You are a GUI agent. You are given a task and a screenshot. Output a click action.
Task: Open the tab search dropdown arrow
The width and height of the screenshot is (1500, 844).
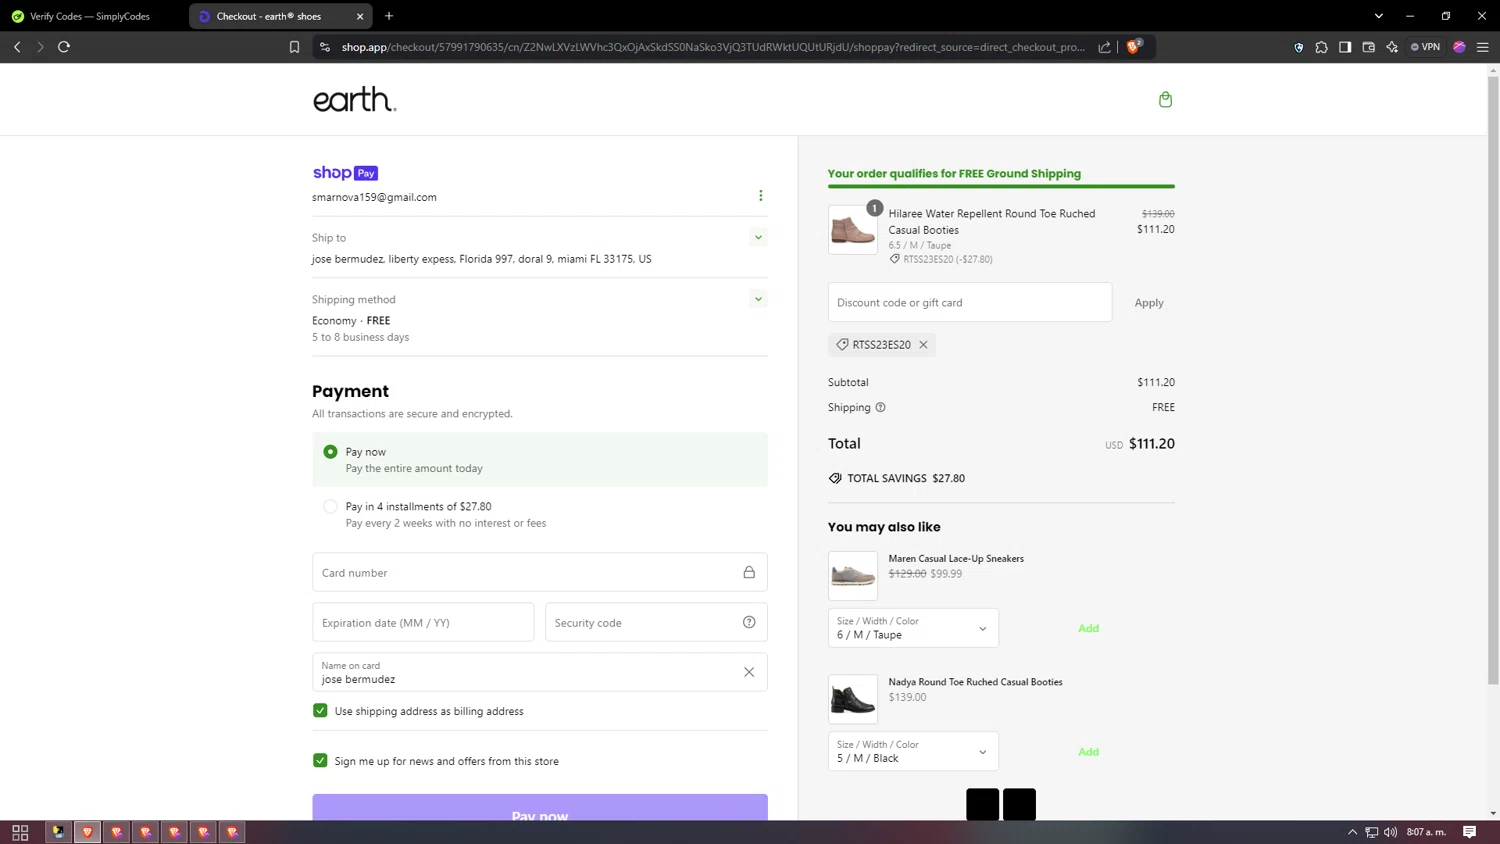click(x=1378, y=16)
